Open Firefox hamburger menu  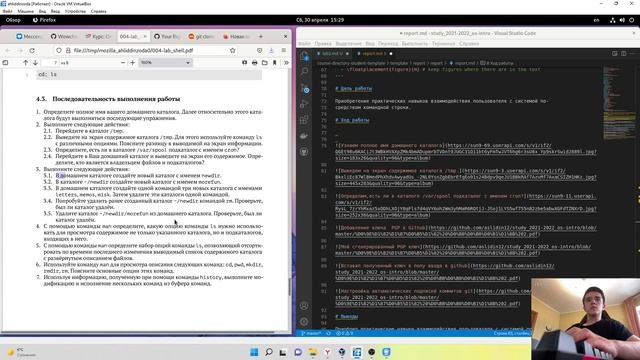click(x=284, y=50)
